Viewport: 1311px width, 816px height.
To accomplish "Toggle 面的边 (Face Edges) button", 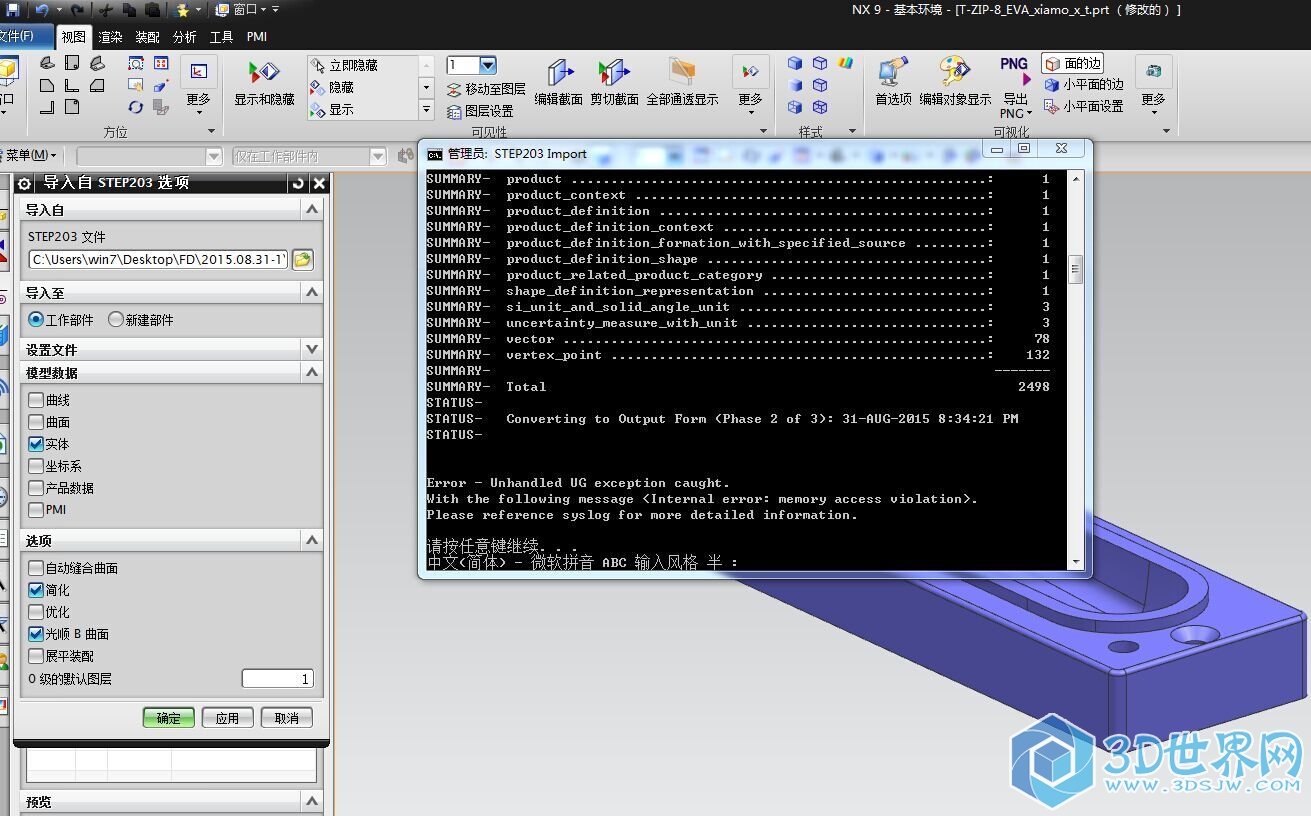I will 1073,63.
